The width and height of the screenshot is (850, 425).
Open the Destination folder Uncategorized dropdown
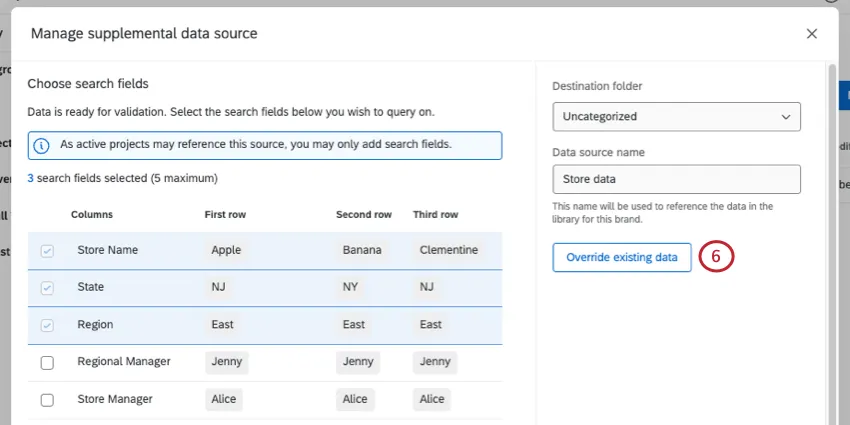676,116
